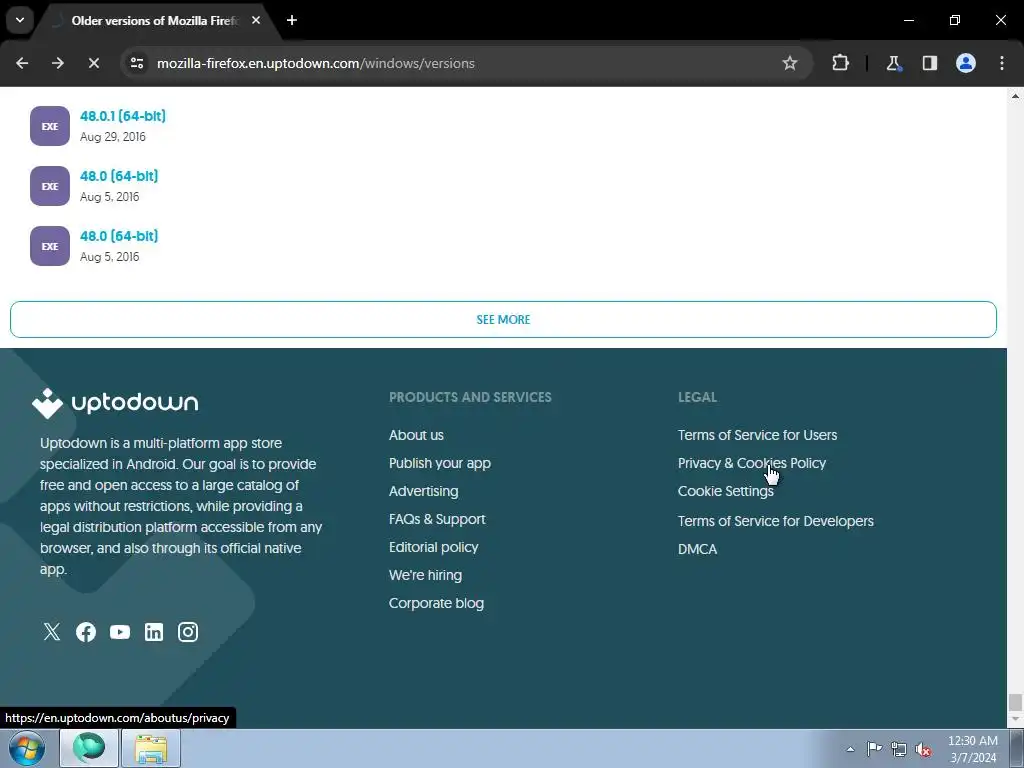The width and height of the screenshot is (1024, 768).
Task: Go forward in browser history
Action: pyautogui.click(x=58, y=63)
